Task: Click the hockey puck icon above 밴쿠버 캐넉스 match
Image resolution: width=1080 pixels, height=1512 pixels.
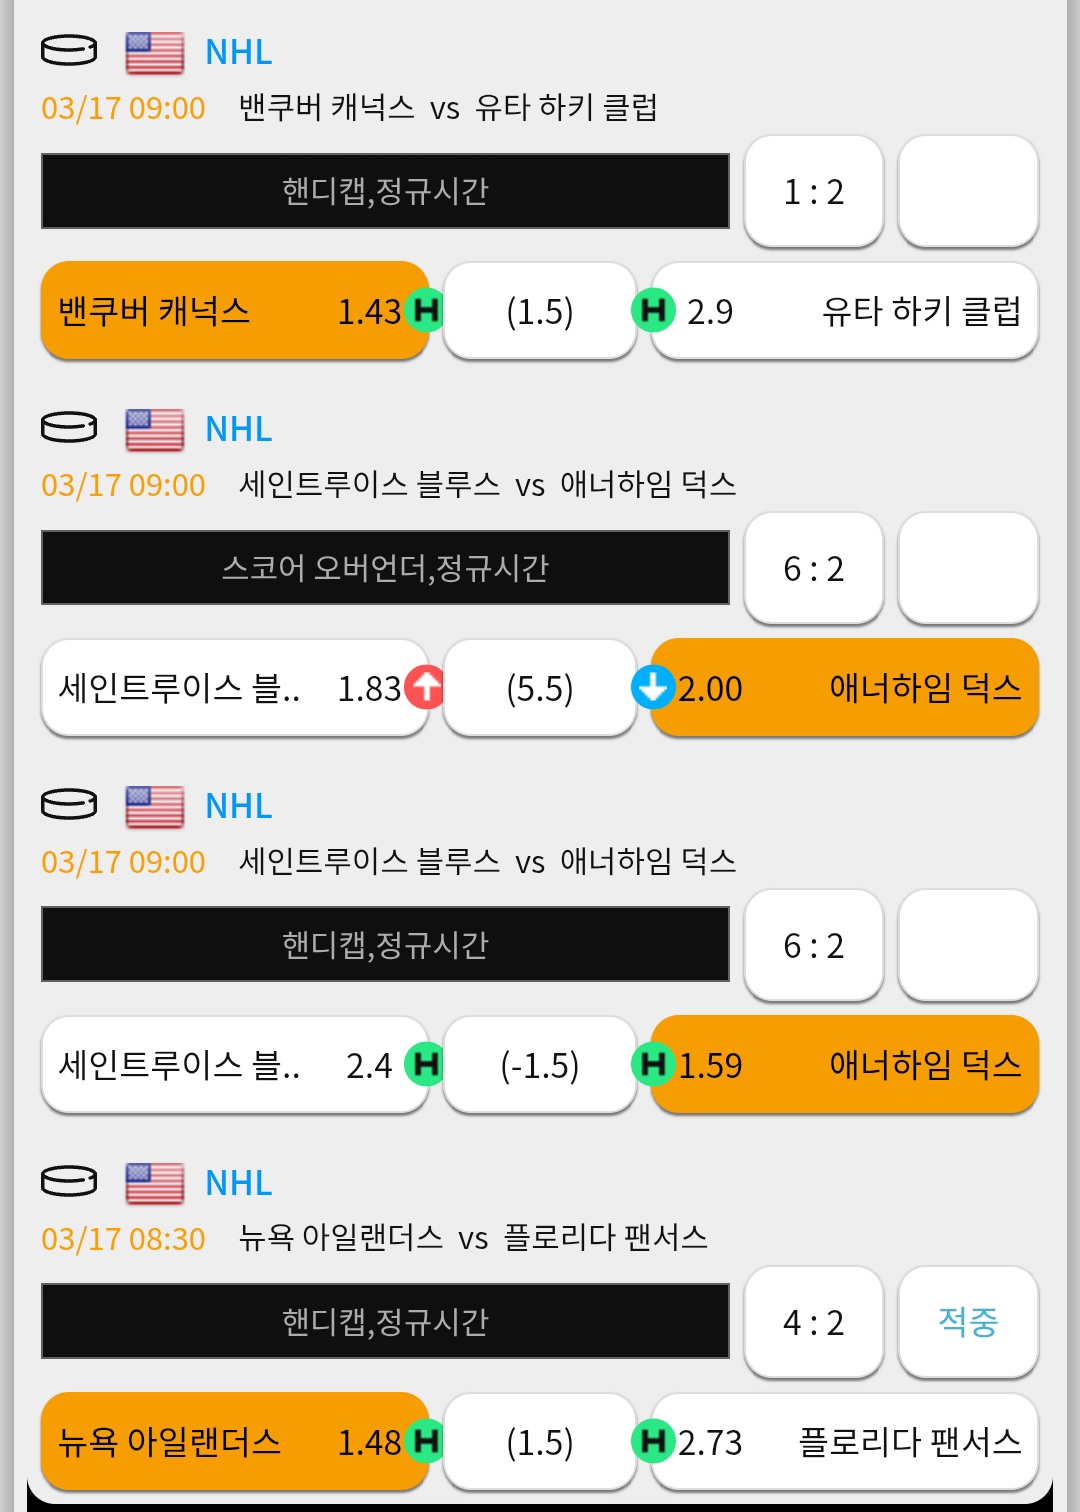Action: tap(69, 50)
